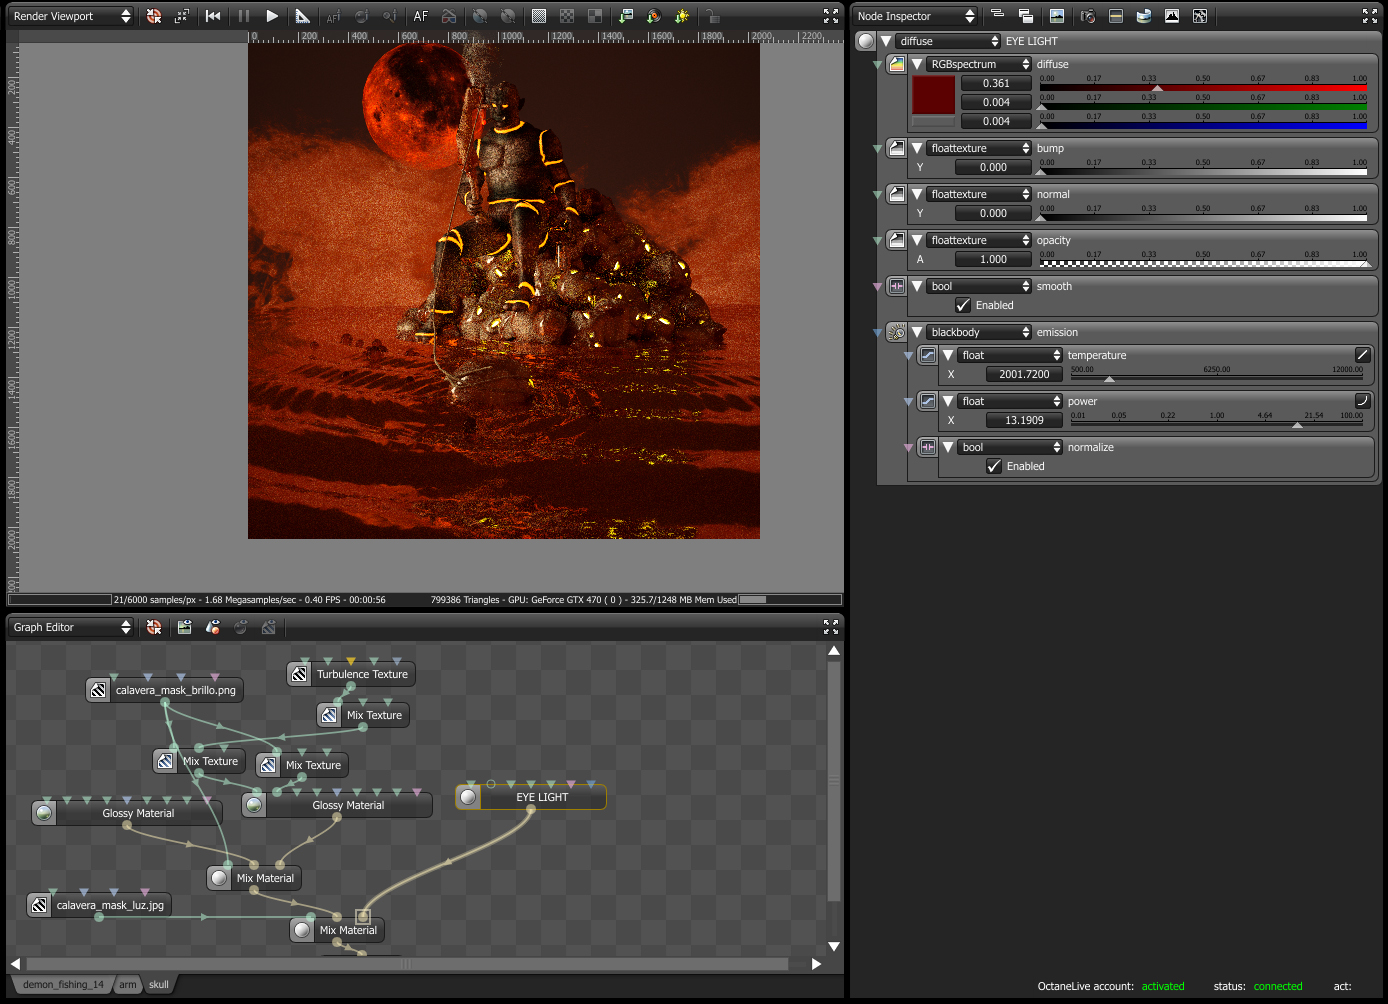Viewport: 1388px width, 1004px height.
Task: Click the temperature value field 2001.7200
Action: [x=1024, y=374]
